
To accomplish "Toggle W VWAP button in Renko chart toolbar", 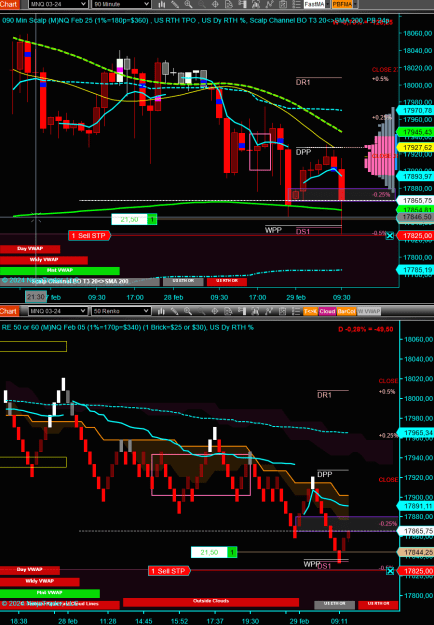I will (369, 311).
